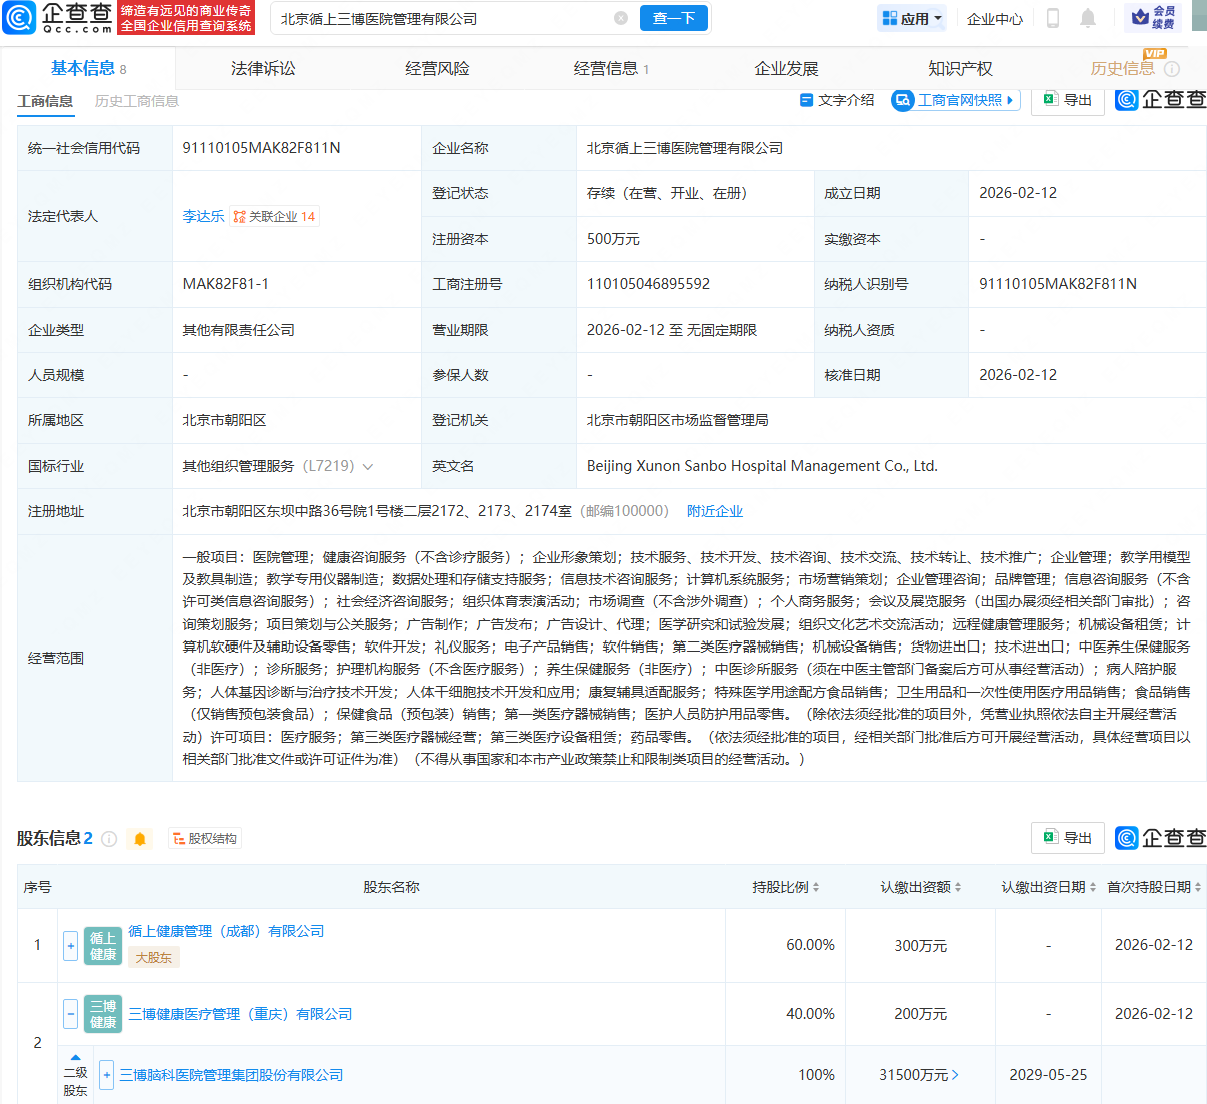Open the 应用 dropdown in the header

pos(911,18)
